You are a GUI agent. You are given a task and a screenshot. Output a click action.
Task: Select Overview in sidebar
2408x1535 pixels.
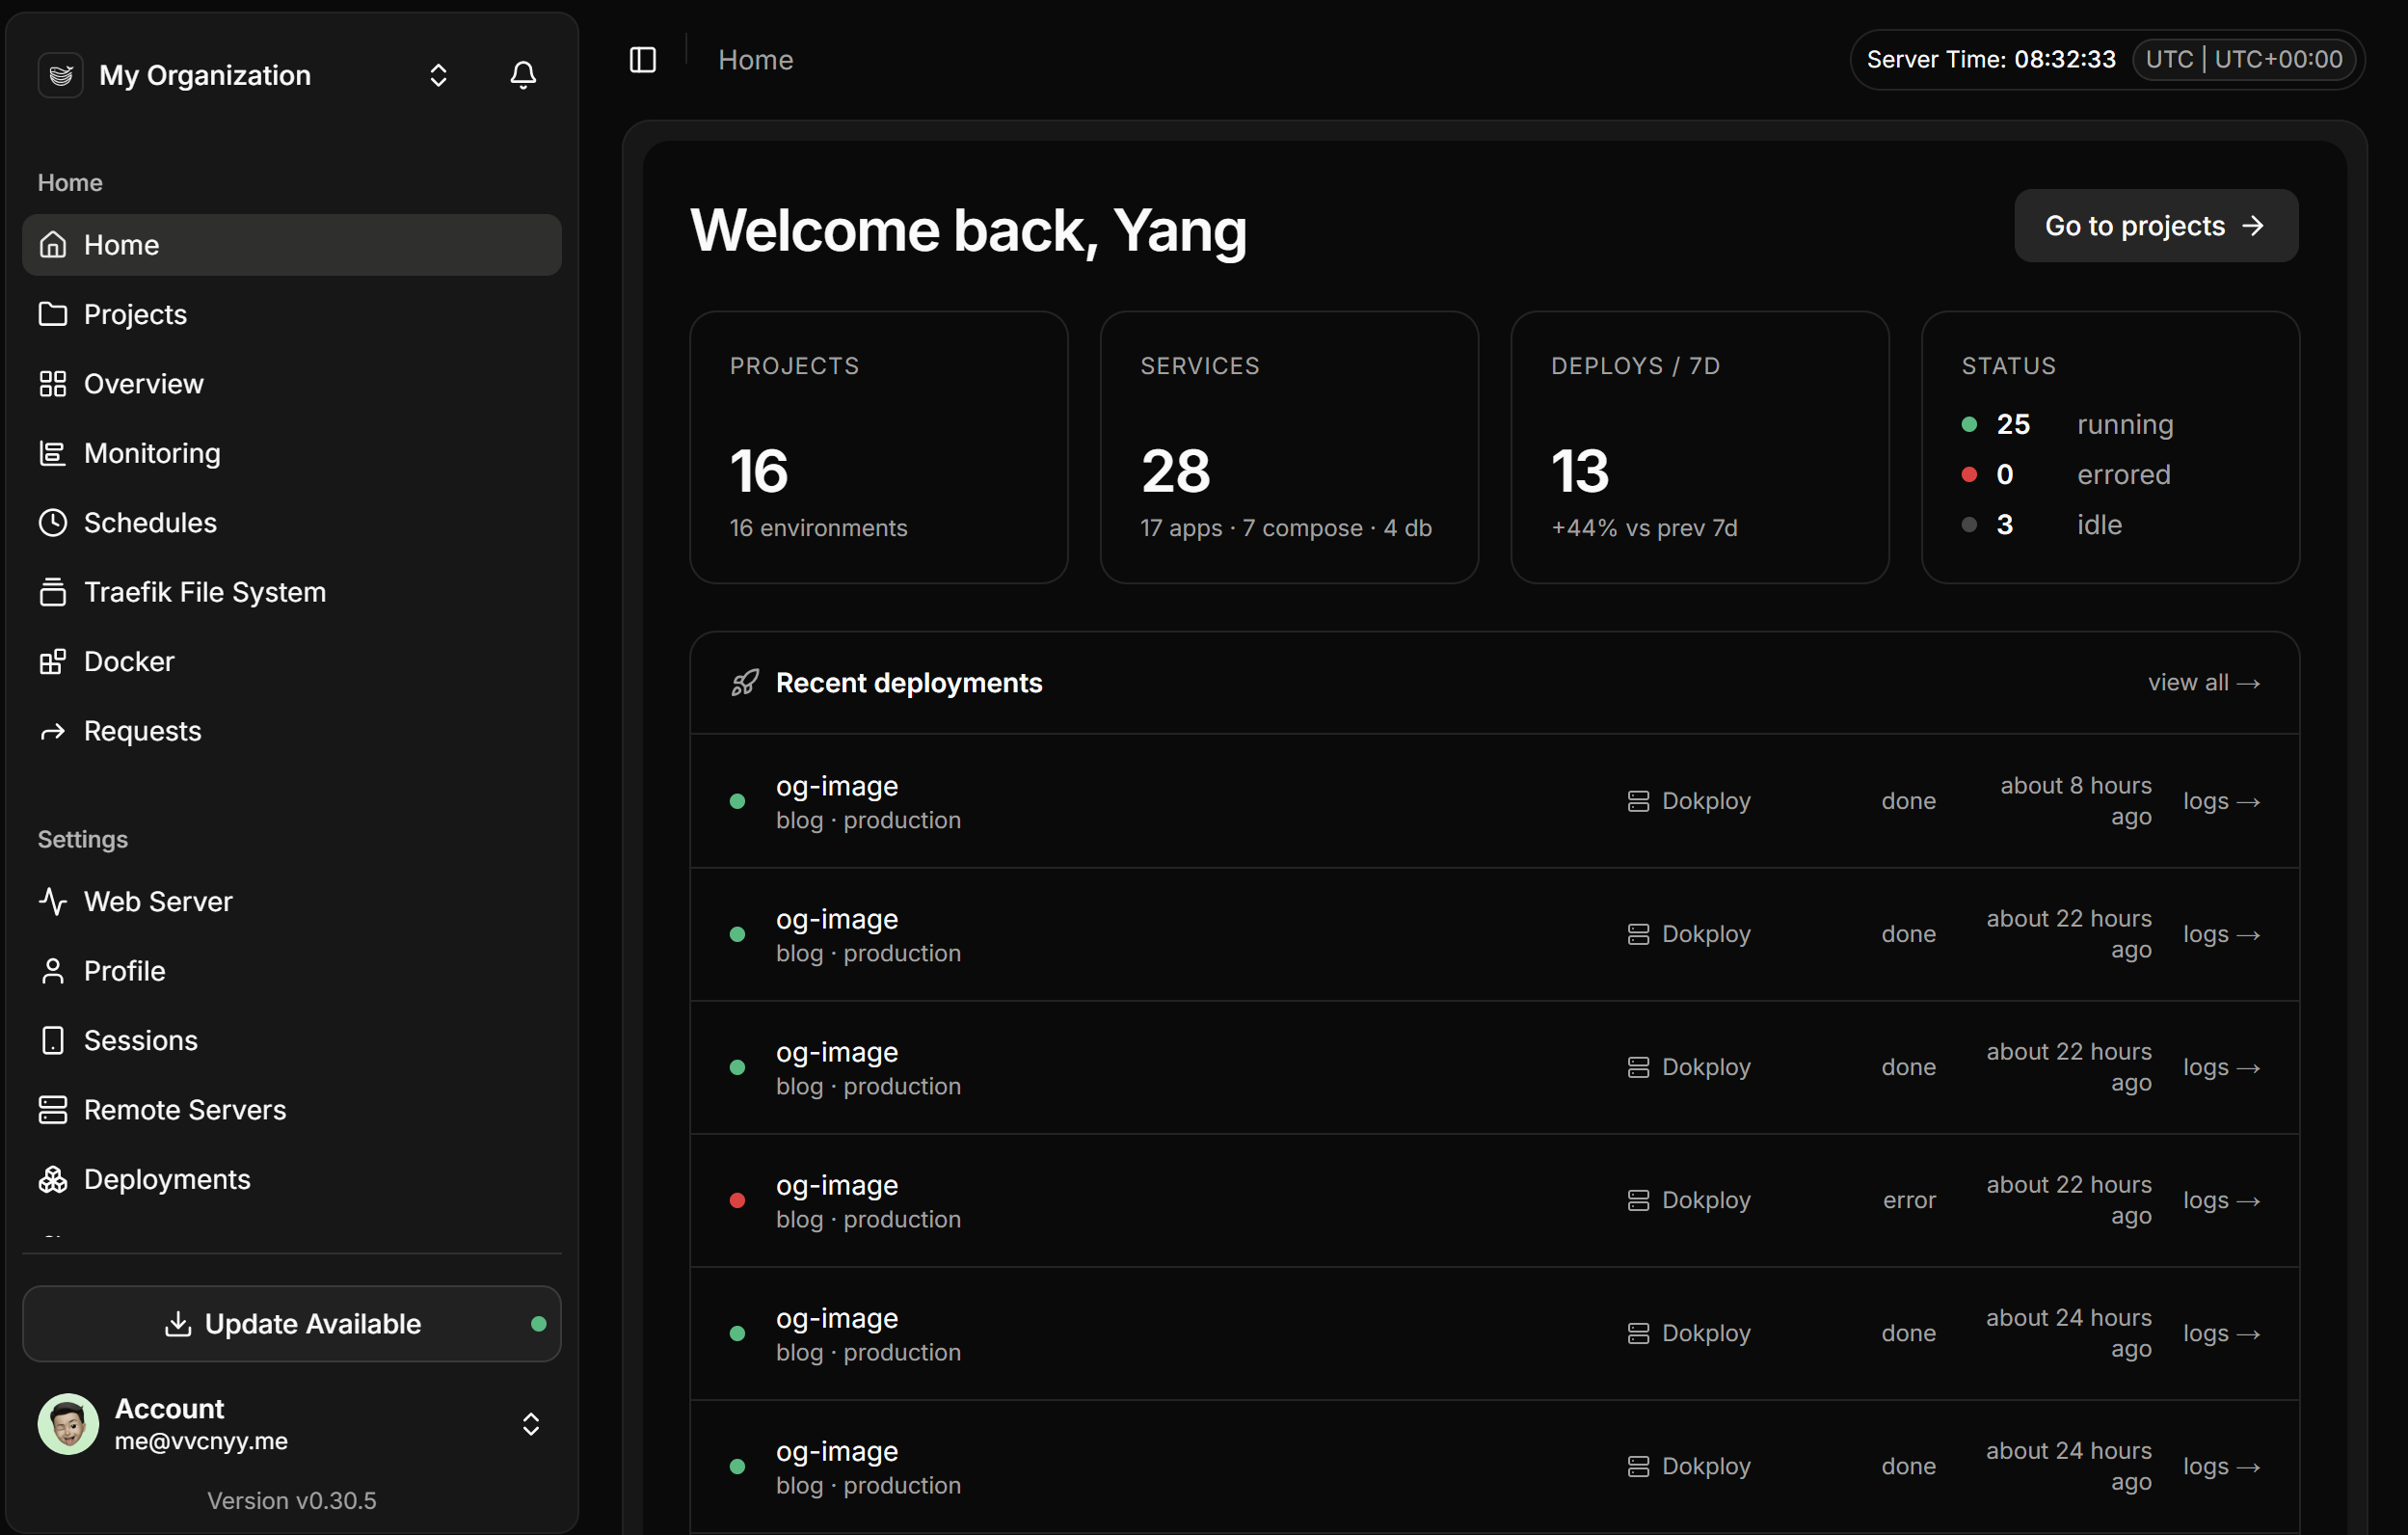point(291,384)
